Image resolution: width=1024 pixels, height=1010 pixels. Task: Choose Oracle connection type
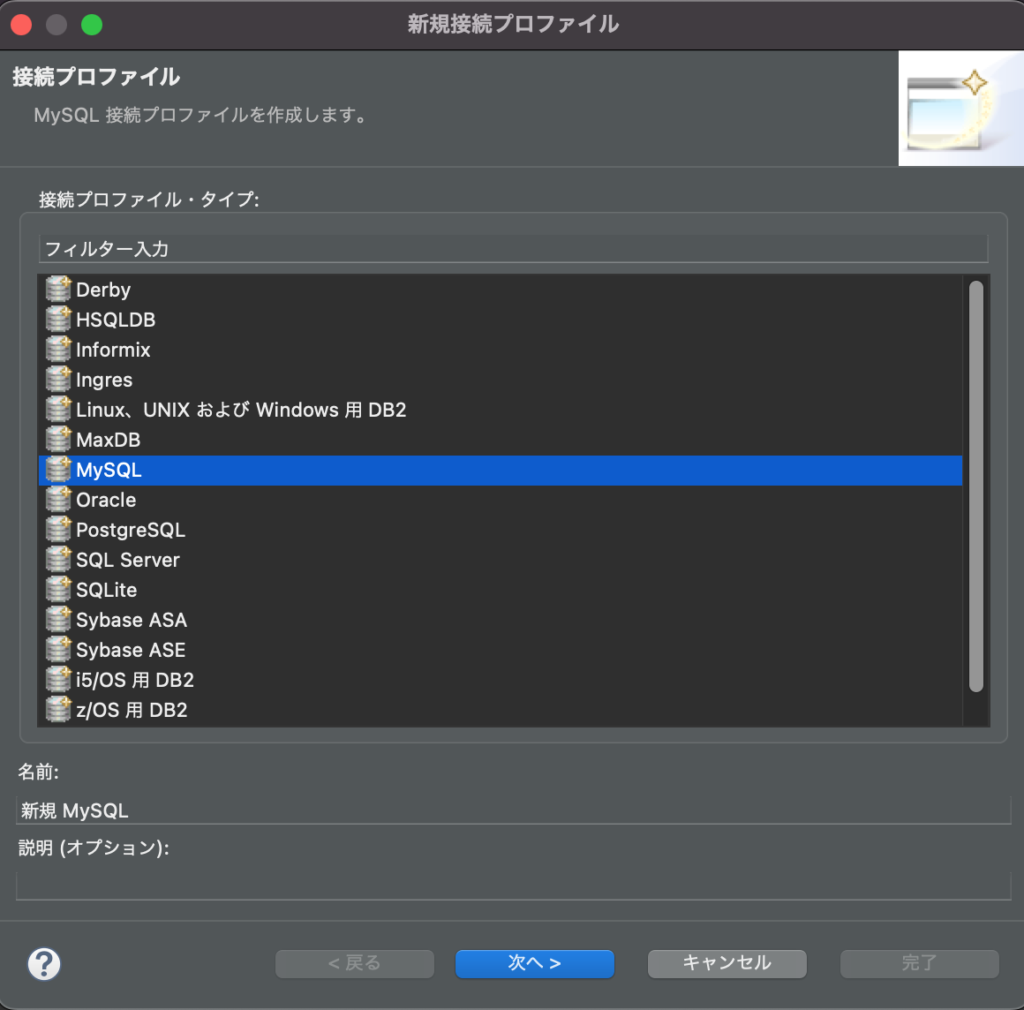point(500,499)
